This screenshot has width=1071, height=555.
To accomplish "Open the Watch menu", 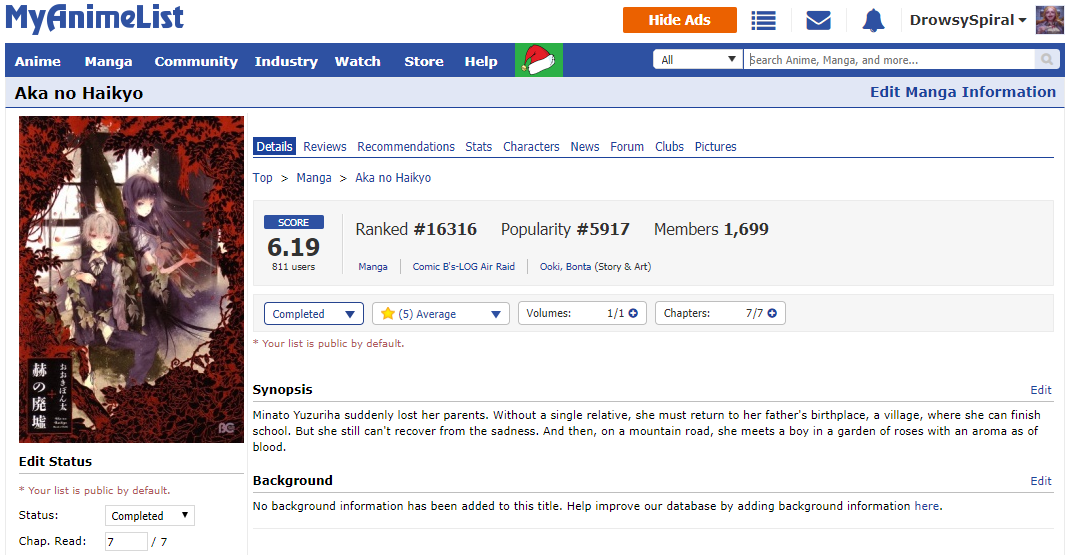I will [x=357, y=61].
